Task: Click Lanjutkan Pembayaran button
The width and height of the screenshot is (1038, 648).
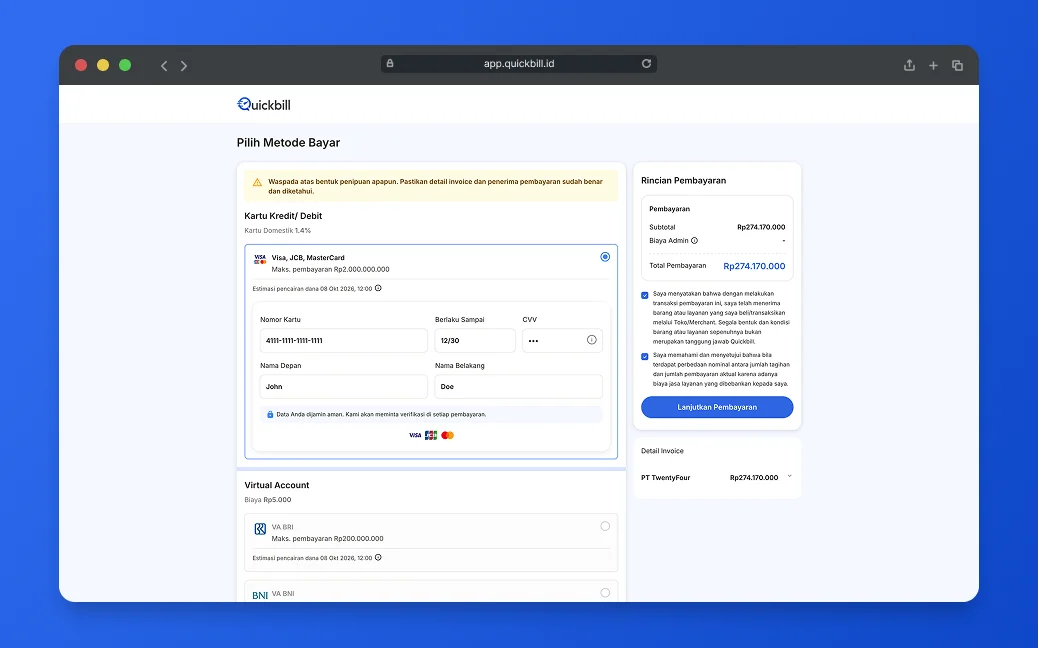Action: tap(717, 407)
